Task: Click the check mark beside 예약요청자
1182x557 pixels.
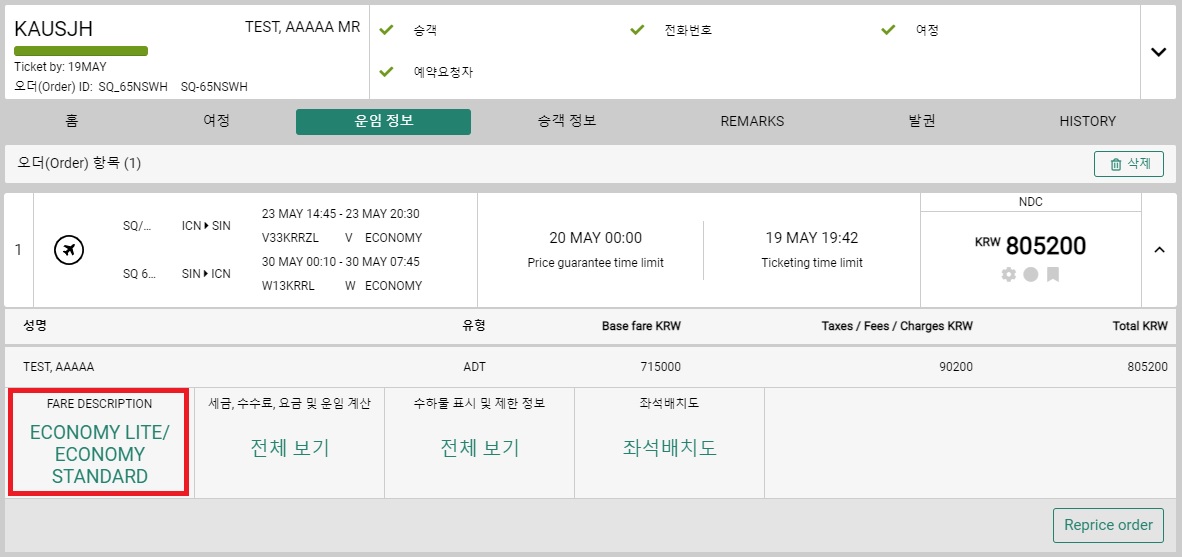Action: coord(387,72)
